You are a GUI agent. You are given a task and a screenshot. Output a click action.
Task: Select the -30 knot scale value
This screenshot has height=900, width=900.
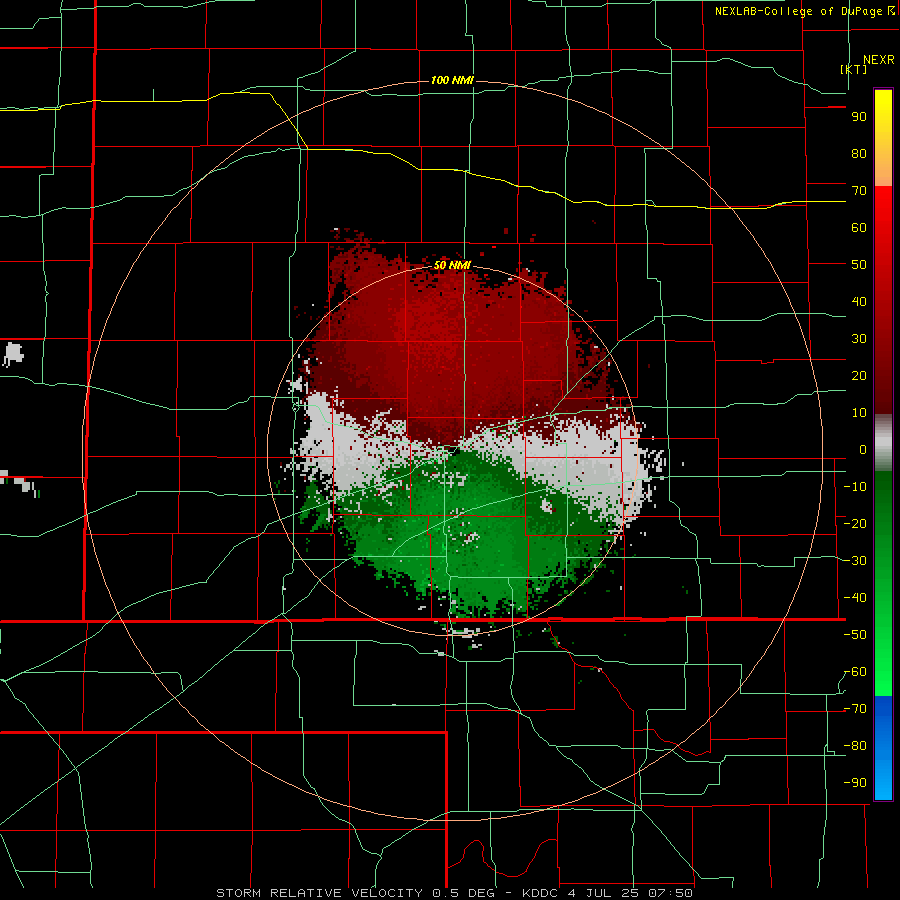[x=855, y=561]
